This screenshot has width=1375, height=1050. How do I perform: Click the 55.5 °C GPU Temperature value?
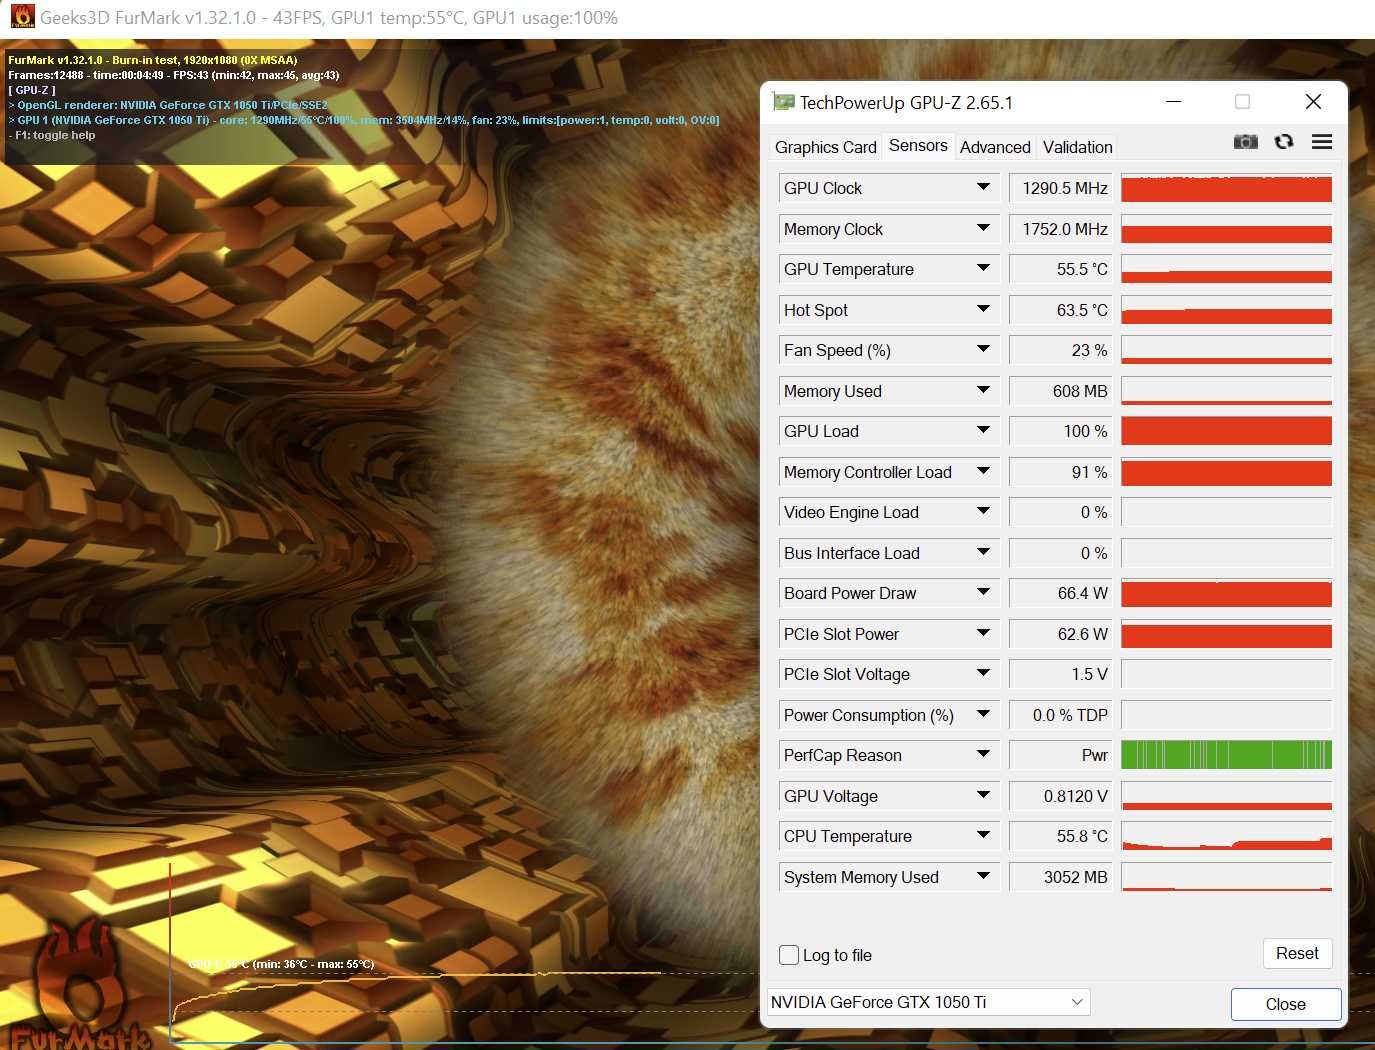(1061, 269)
